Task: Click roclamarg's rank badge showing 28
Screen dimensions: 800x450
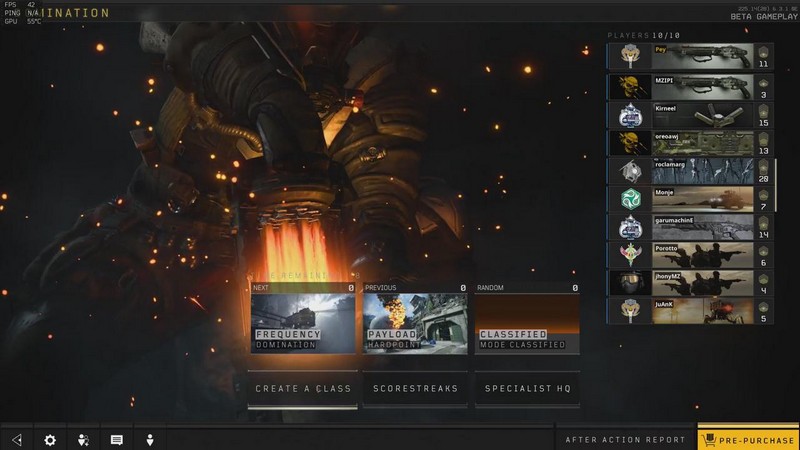Action: pyautogui.click(x=763, y=170)
